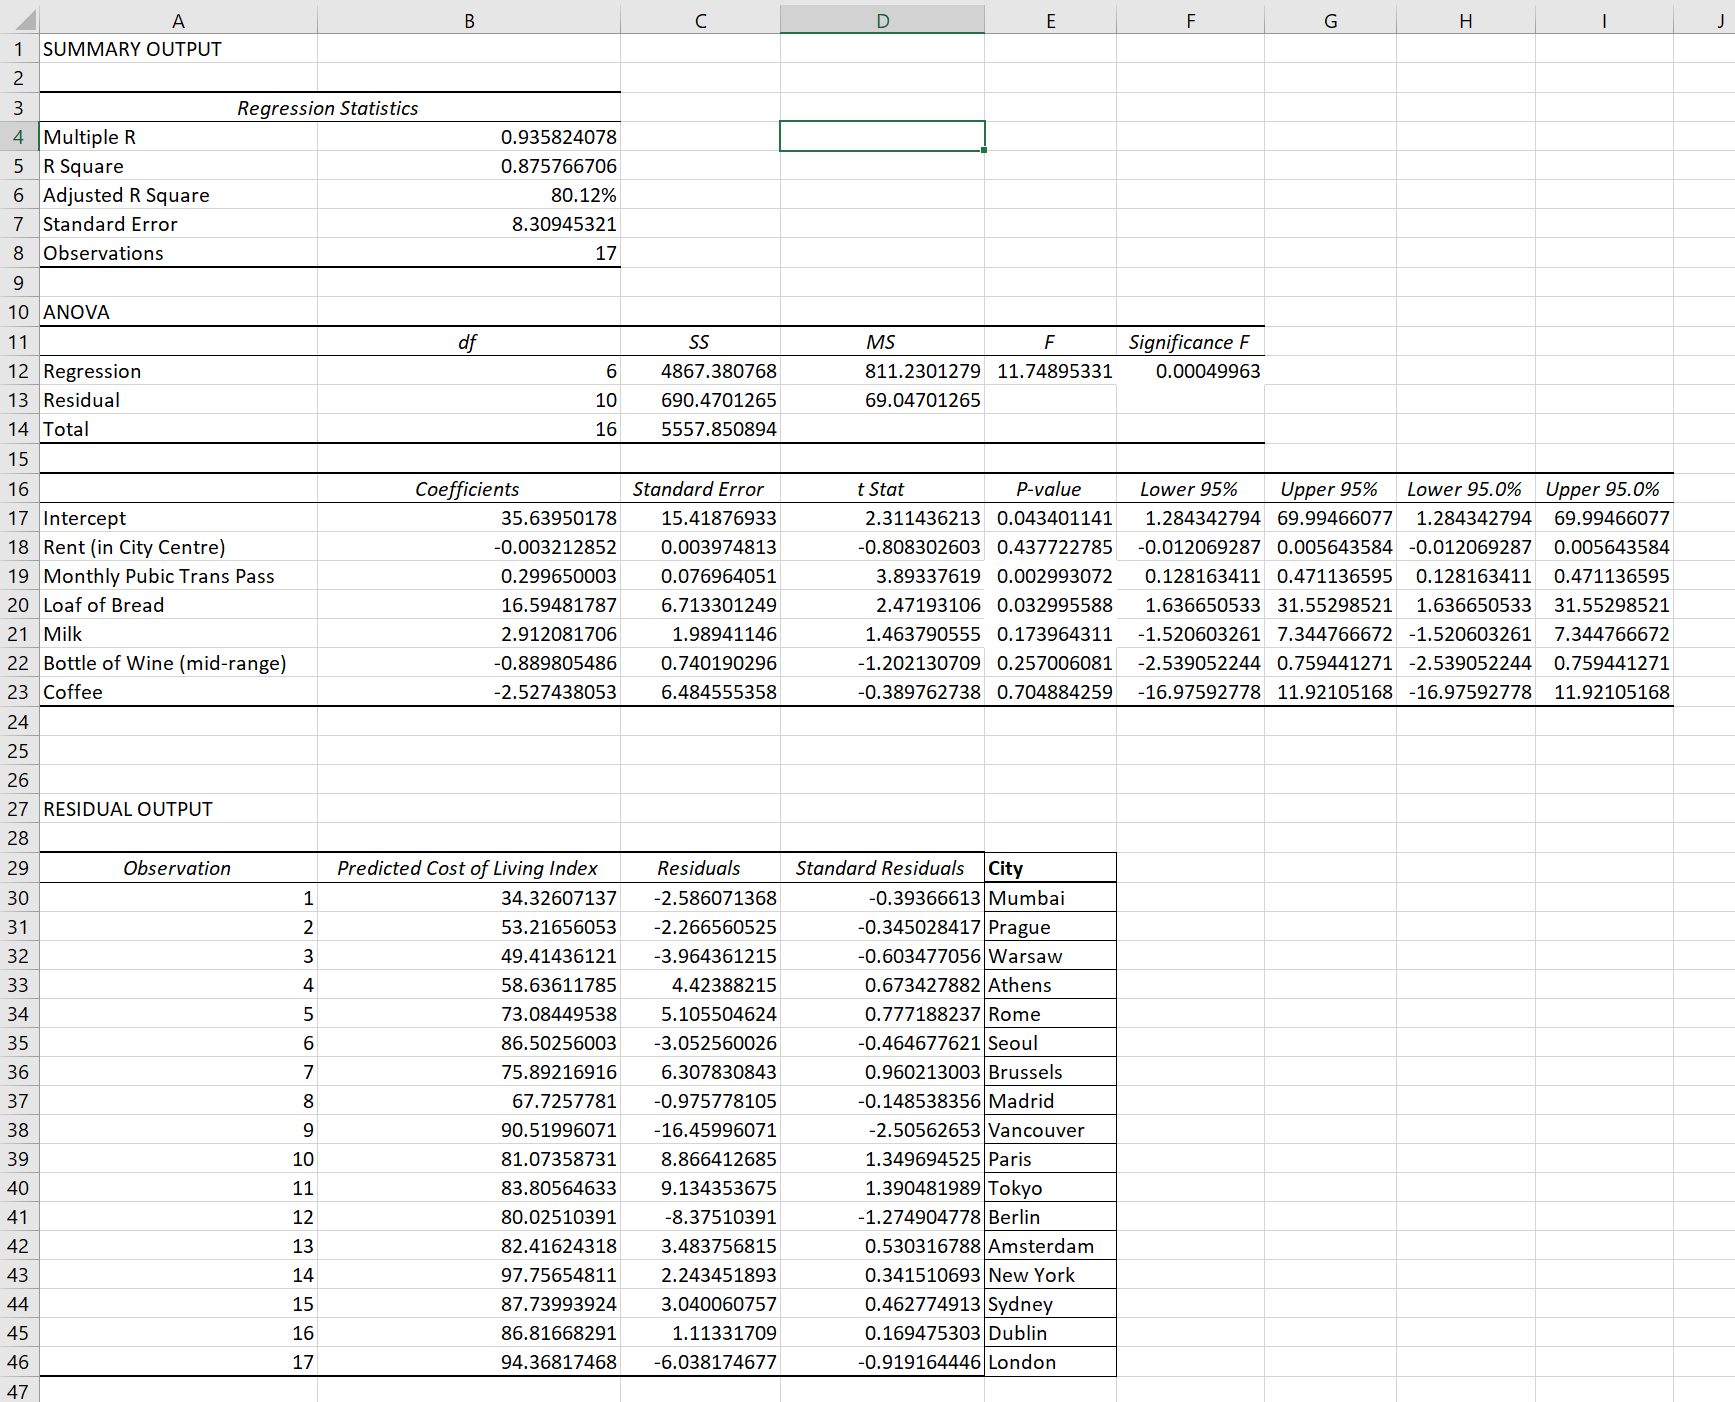1735x1402 pixels.
Task: Select row 12 header
Action: [17, 370]
